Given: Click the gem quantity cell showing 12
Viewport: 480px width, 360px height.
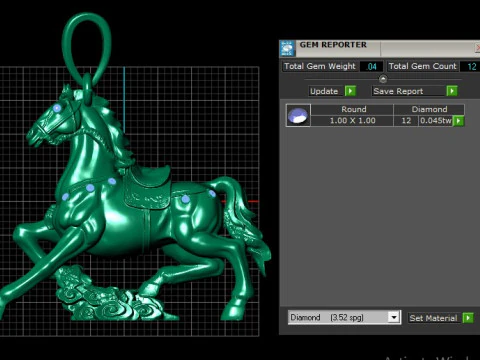Looking at the screenshot, I should pos(406,121).
